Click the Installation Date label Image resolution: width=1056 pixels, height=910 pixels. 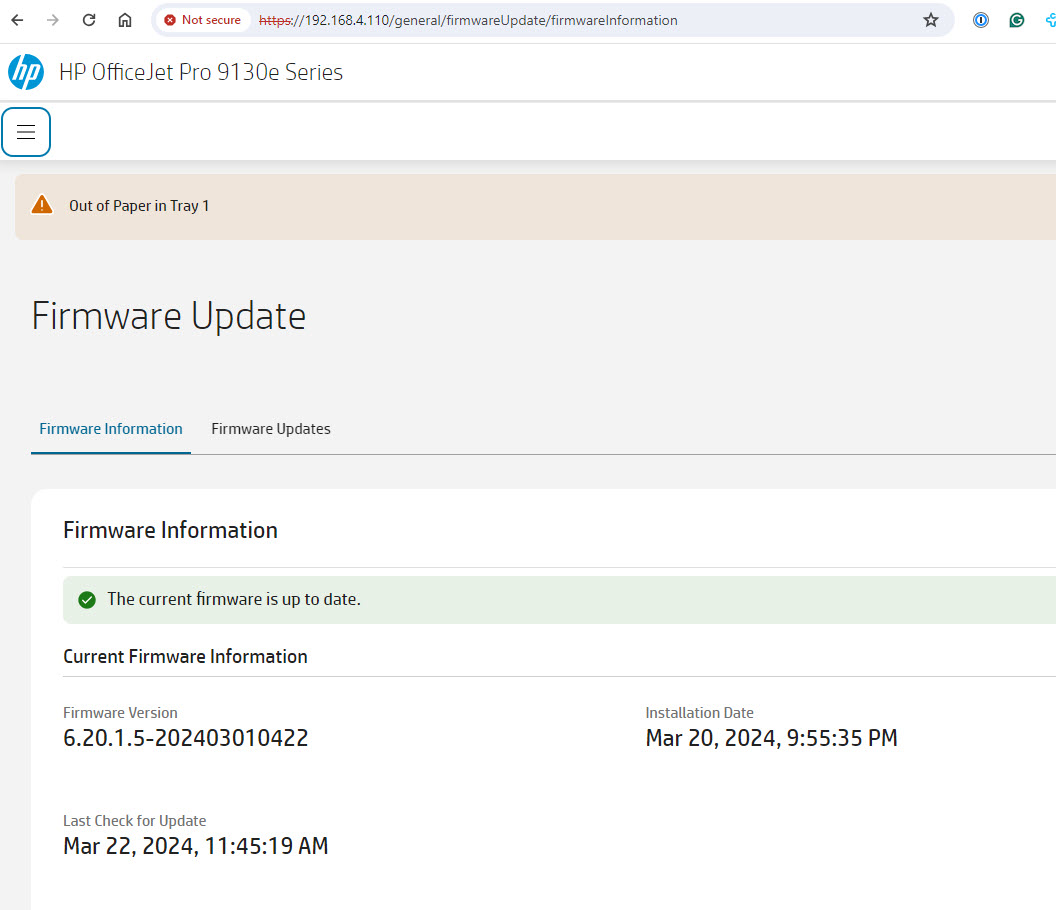coord(700,713)
